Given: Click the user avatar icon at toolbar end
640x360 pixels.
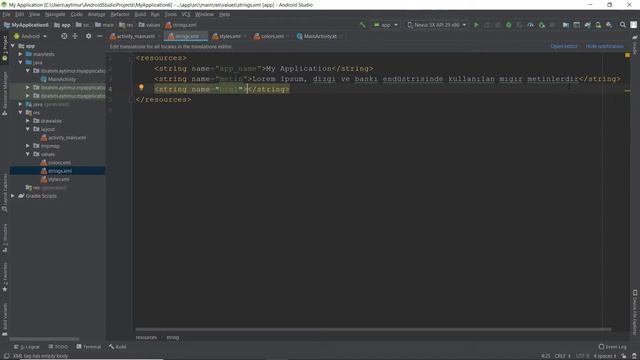Looking at the screenshot, I should 633,25.
